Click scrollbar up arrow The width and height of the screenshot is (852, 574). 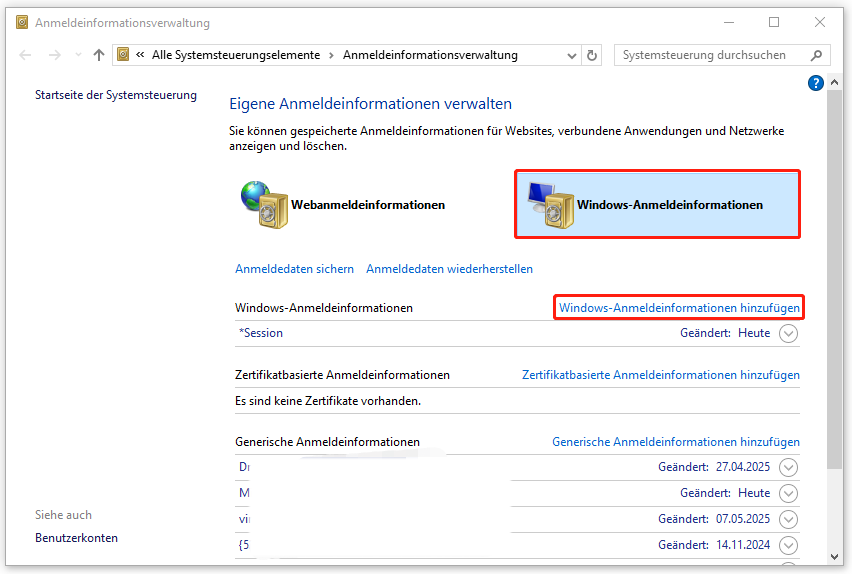click(835, 82)
